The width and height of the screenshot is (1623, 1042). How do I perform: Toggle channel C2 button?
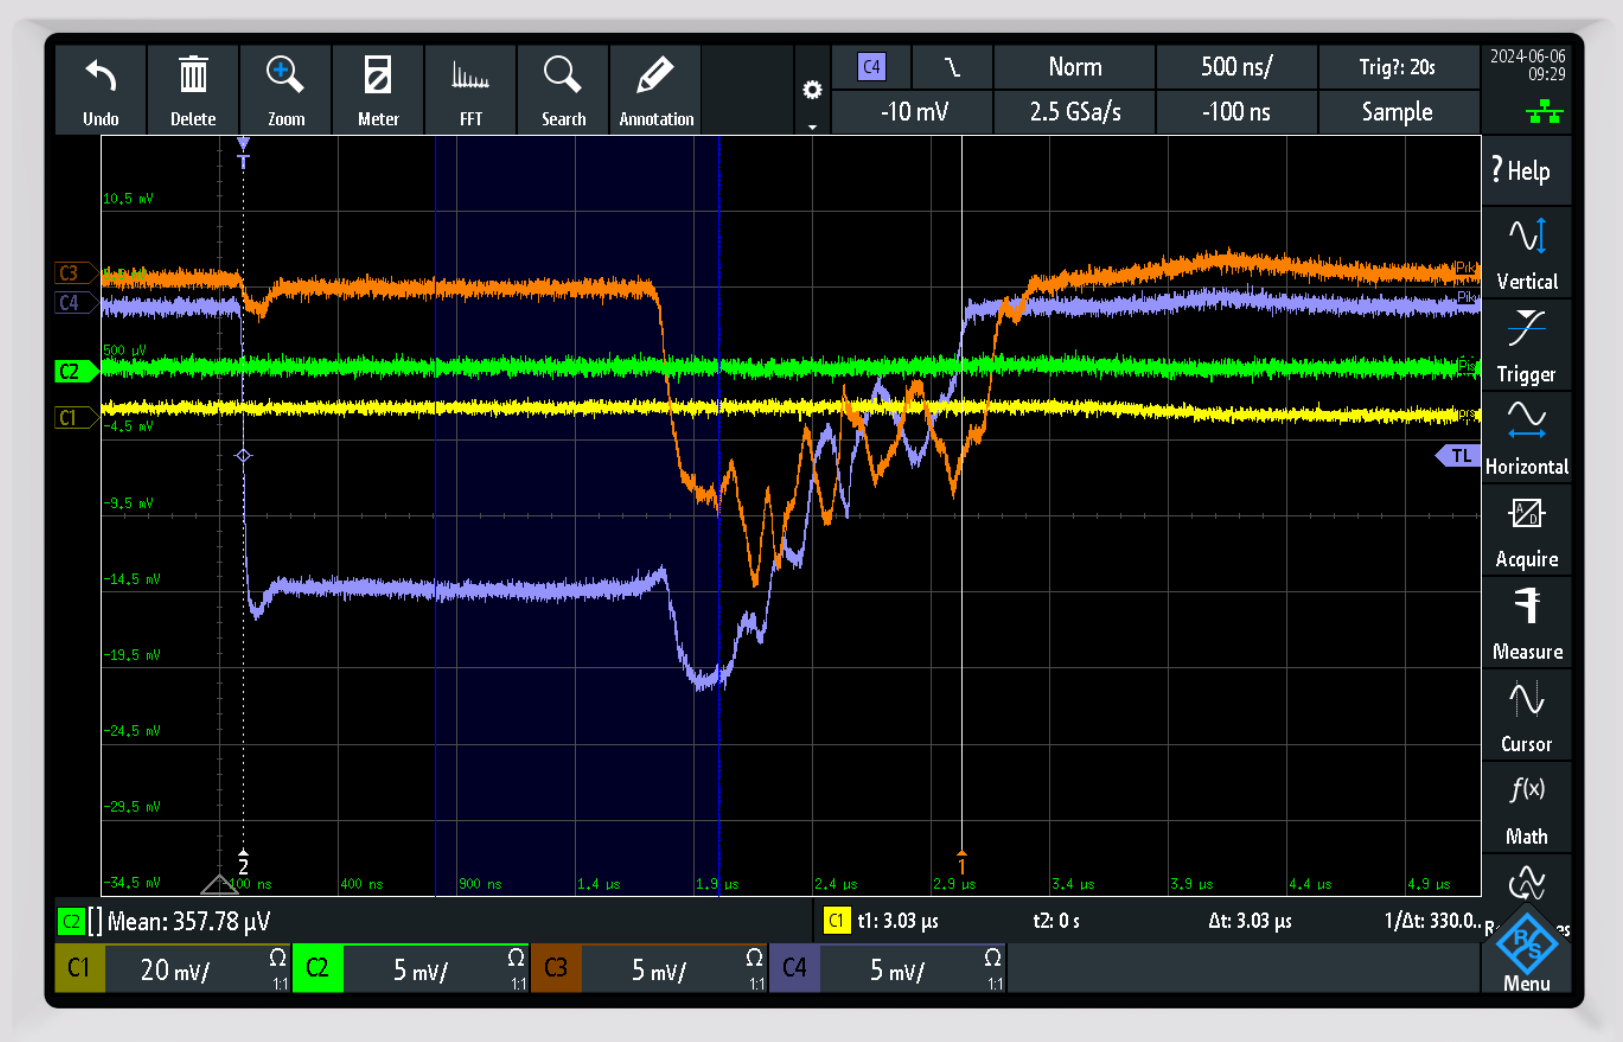coord(318,969)
